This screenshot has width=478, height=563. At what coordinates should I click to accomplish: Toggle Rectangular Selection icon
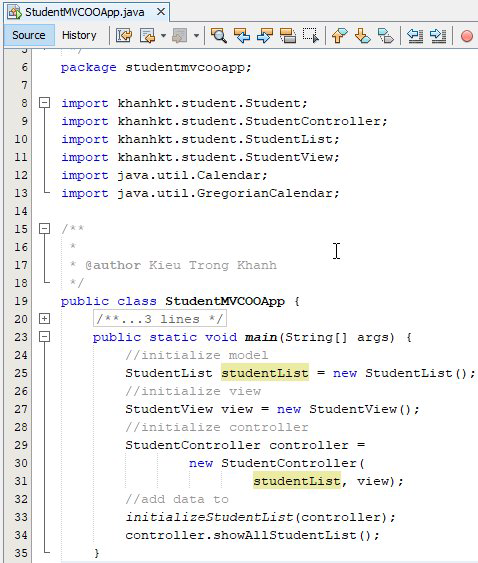click(x=310, y=36)
